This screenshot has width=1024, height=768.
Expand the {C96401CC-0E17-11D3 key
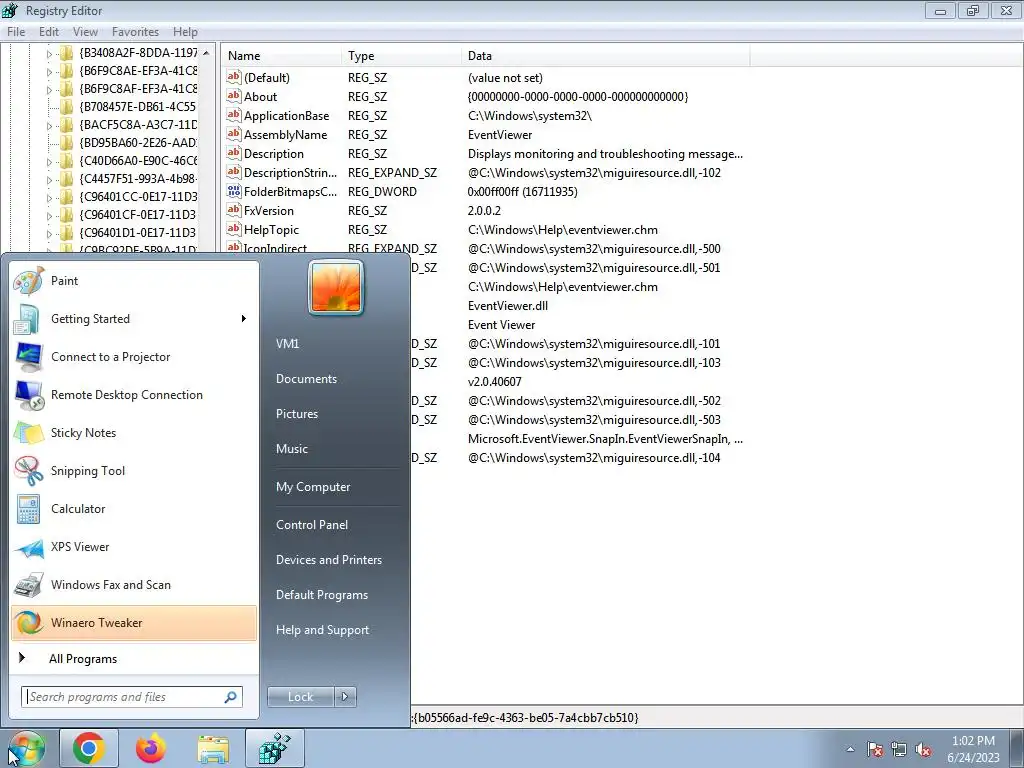[49, 197]
